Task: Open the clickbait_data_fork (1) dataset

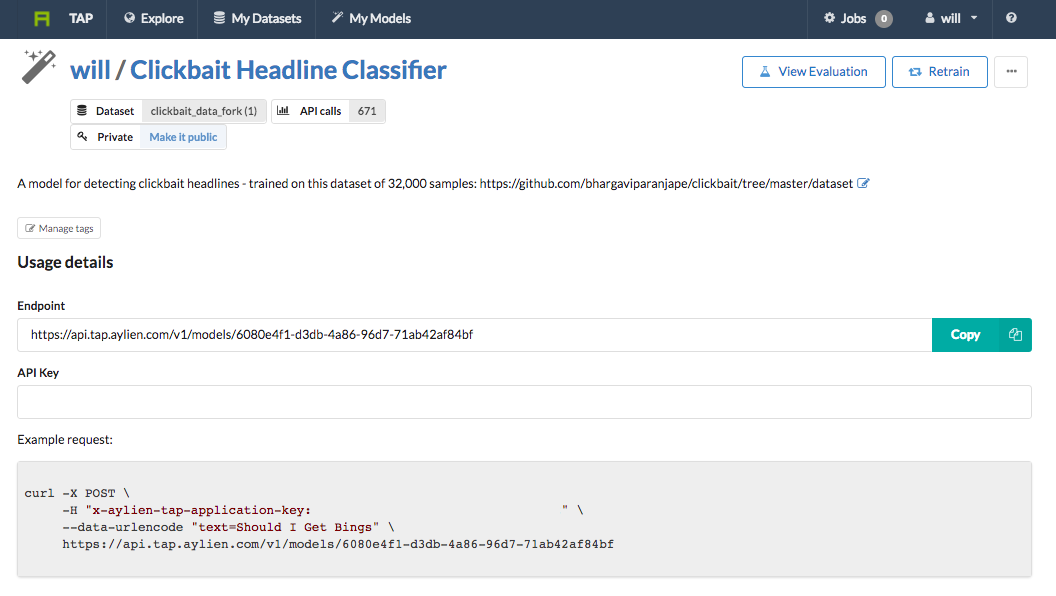Action: (x=203, y=111)
